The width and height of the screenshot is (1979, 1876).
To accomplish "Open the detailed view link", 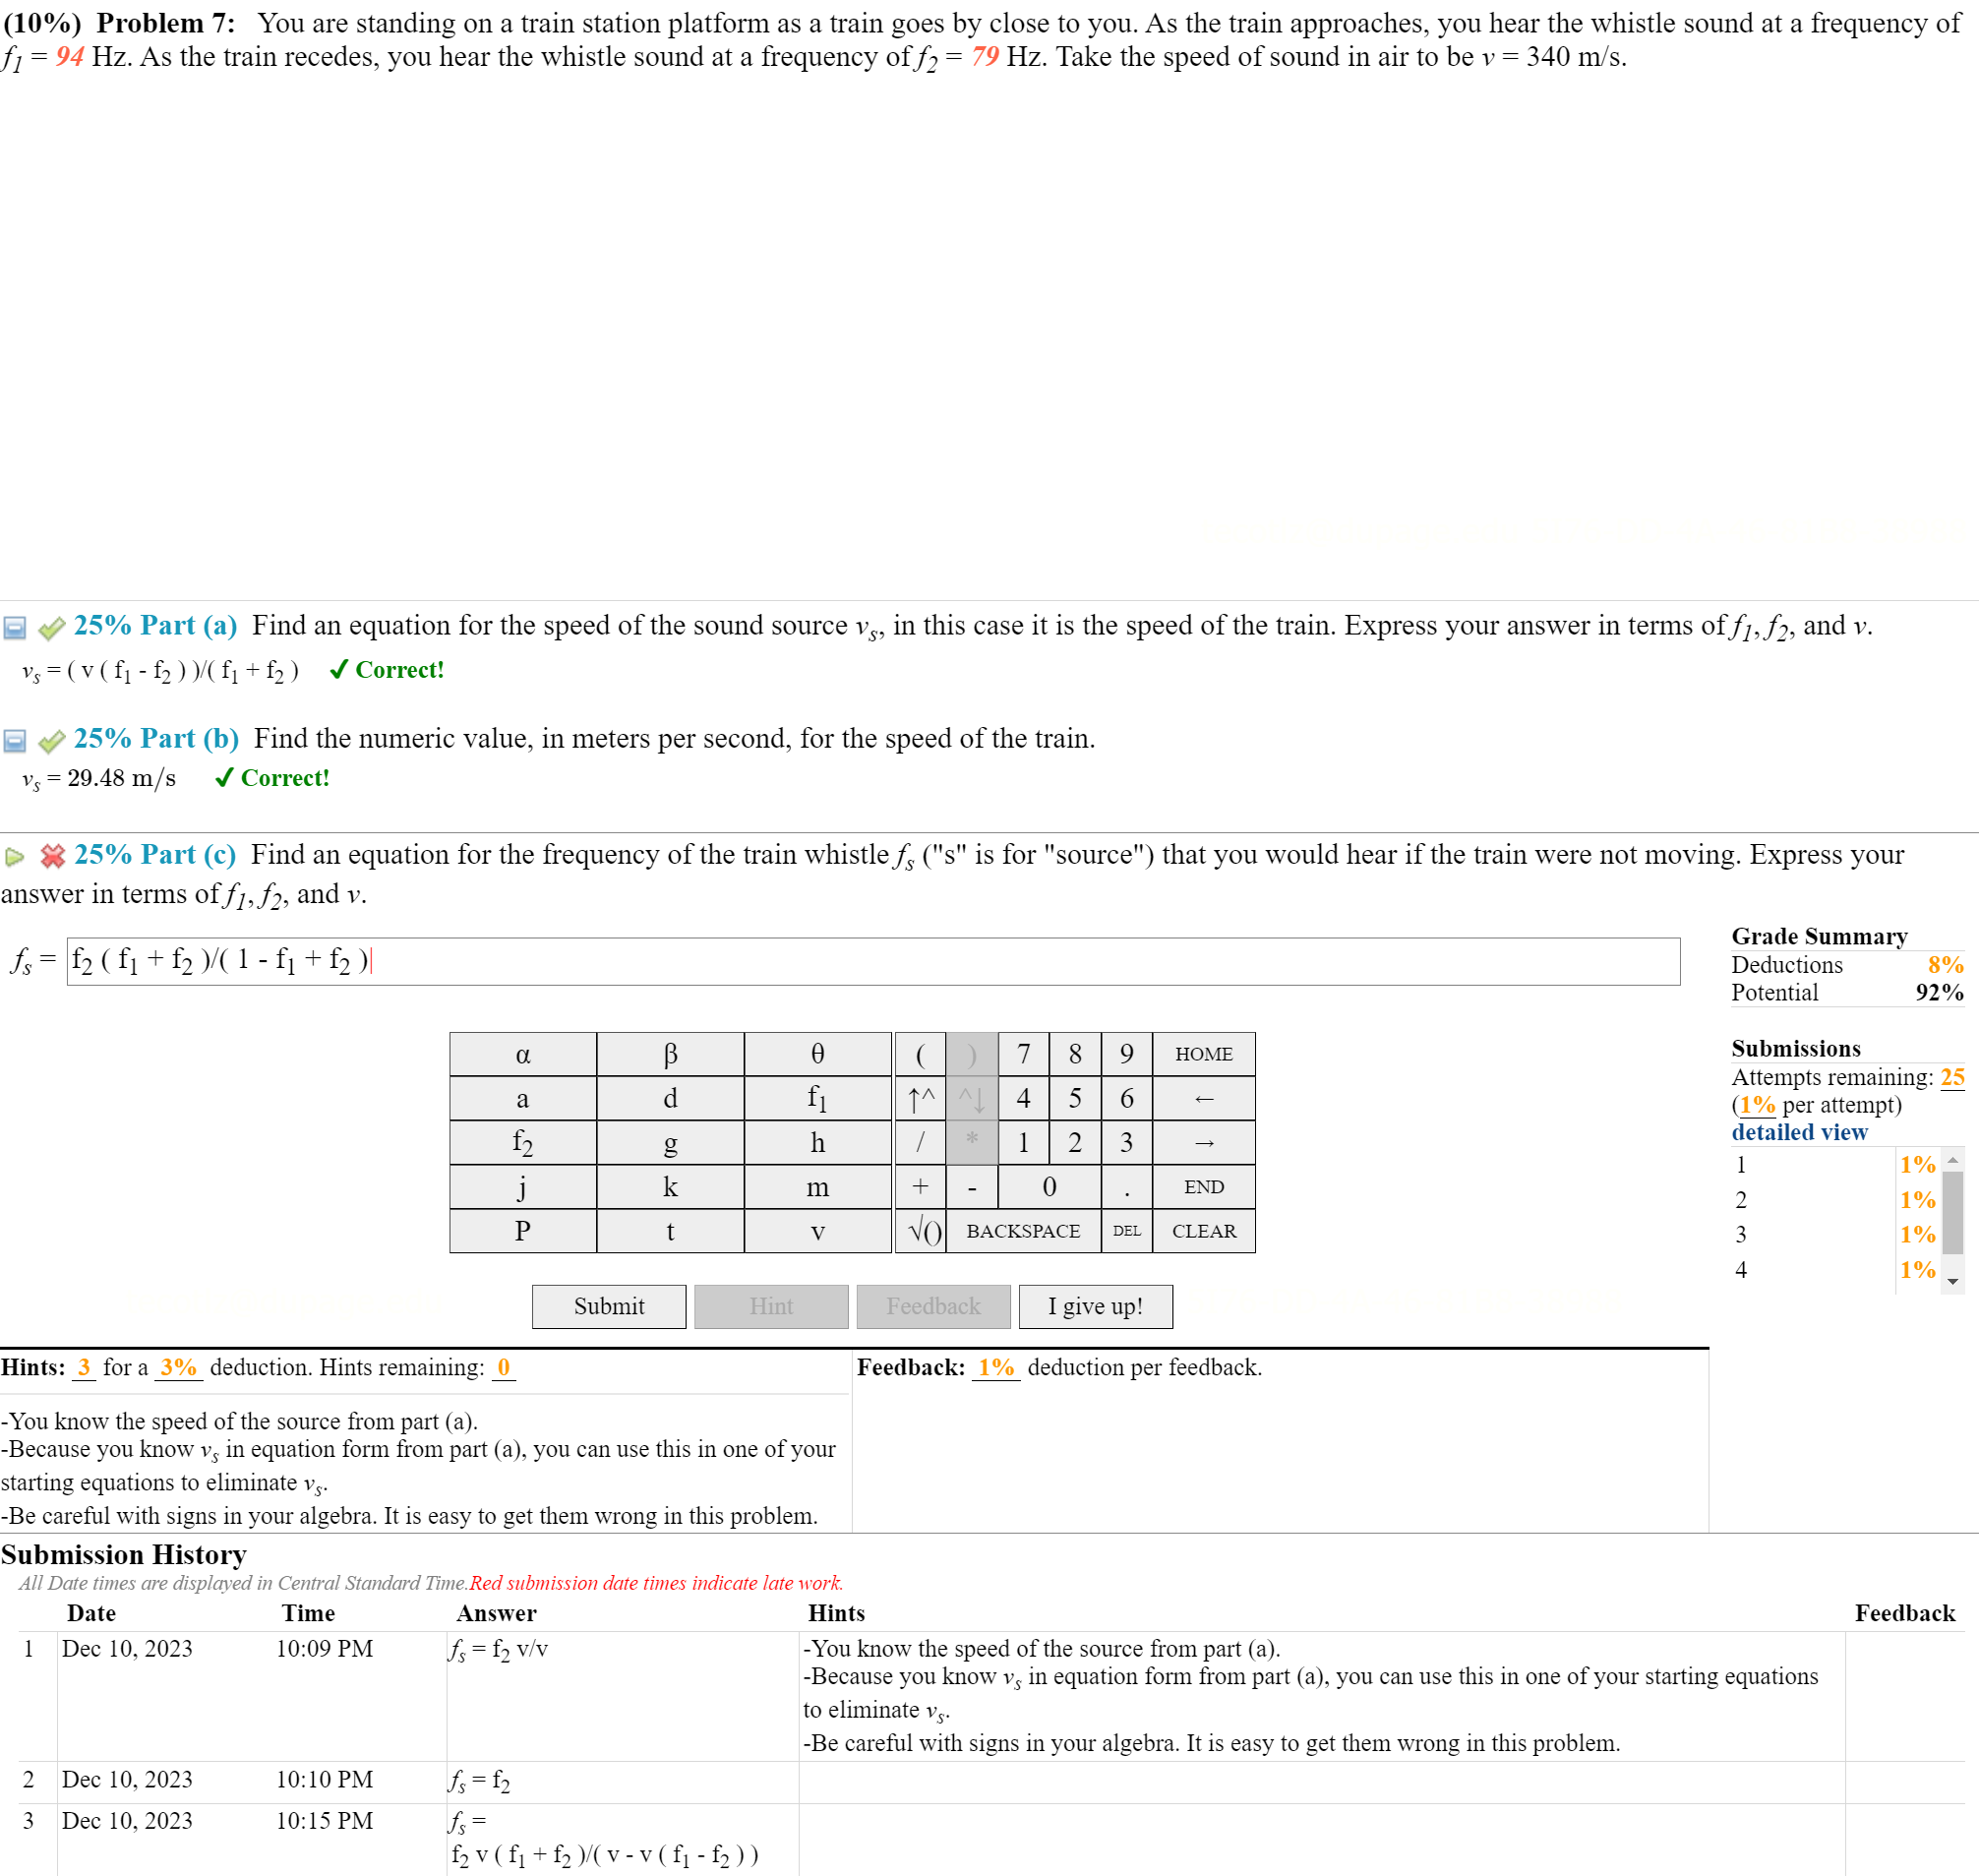I will [x=1799, y=1132].
